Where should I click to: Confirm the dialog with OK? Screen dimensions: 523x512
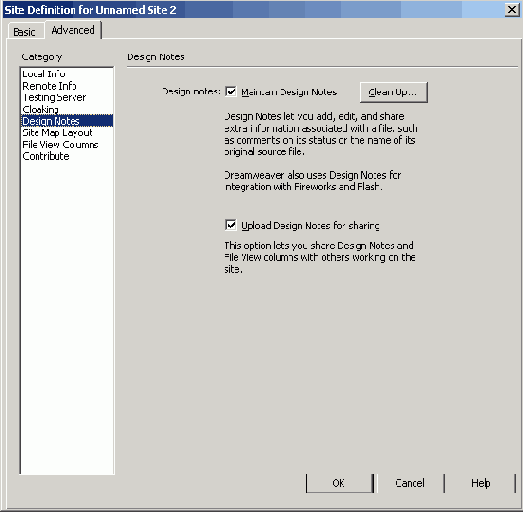click(339, 483)
